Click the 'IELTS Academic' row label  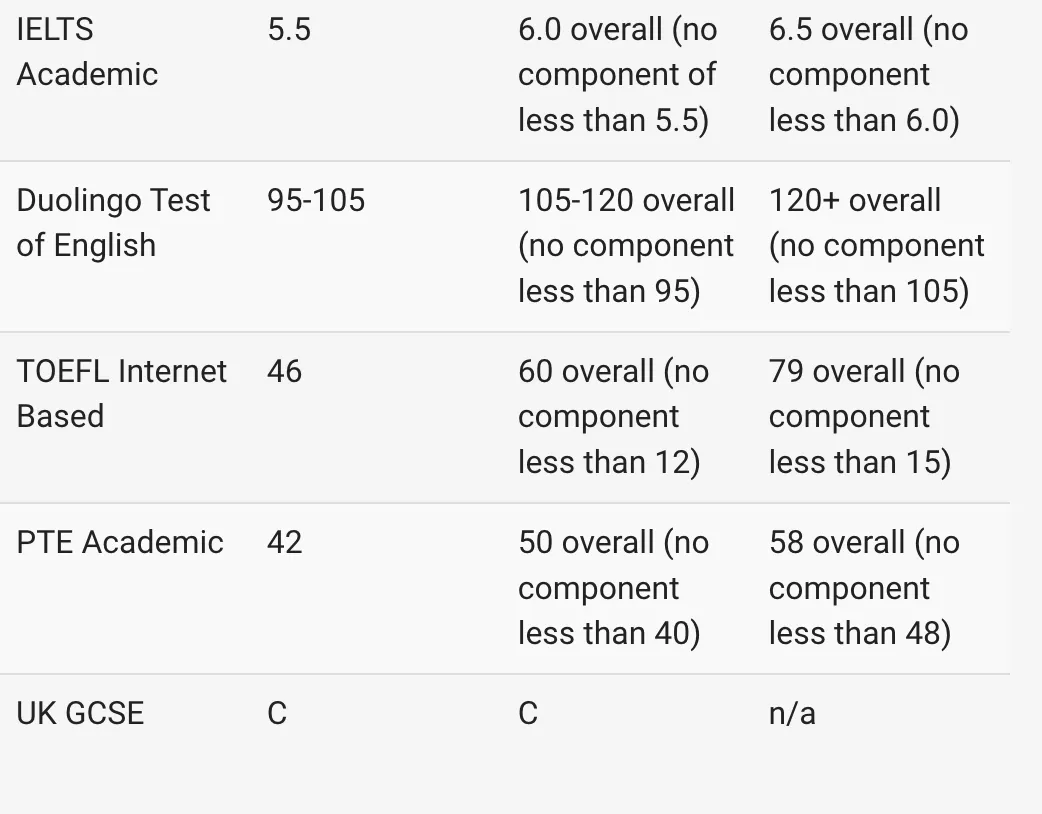click(87, 52)
